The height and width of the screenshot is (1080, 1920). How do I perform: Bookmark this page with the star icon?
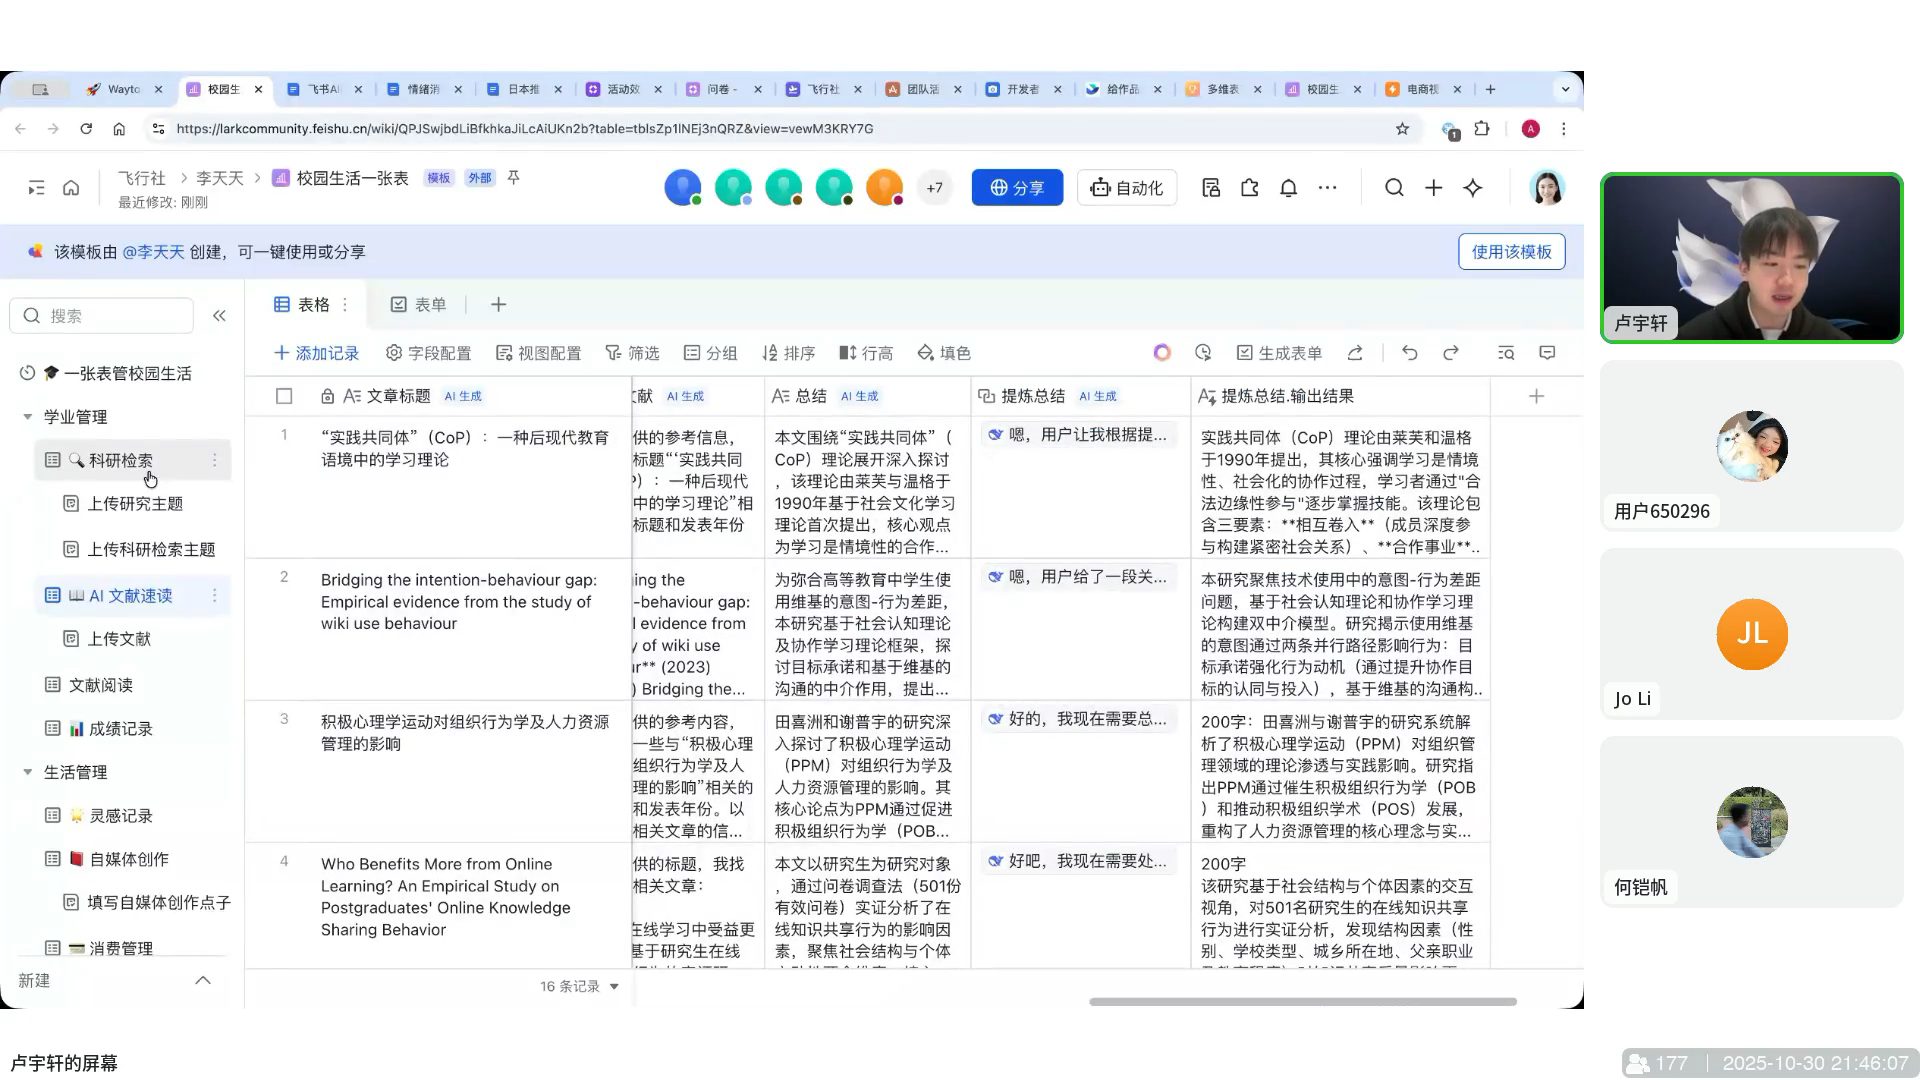(1402, 129)
